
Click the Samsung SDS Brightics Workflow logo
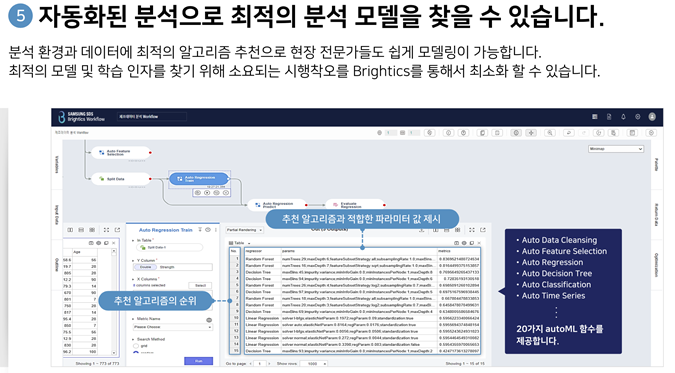click(x=81, y=117)
